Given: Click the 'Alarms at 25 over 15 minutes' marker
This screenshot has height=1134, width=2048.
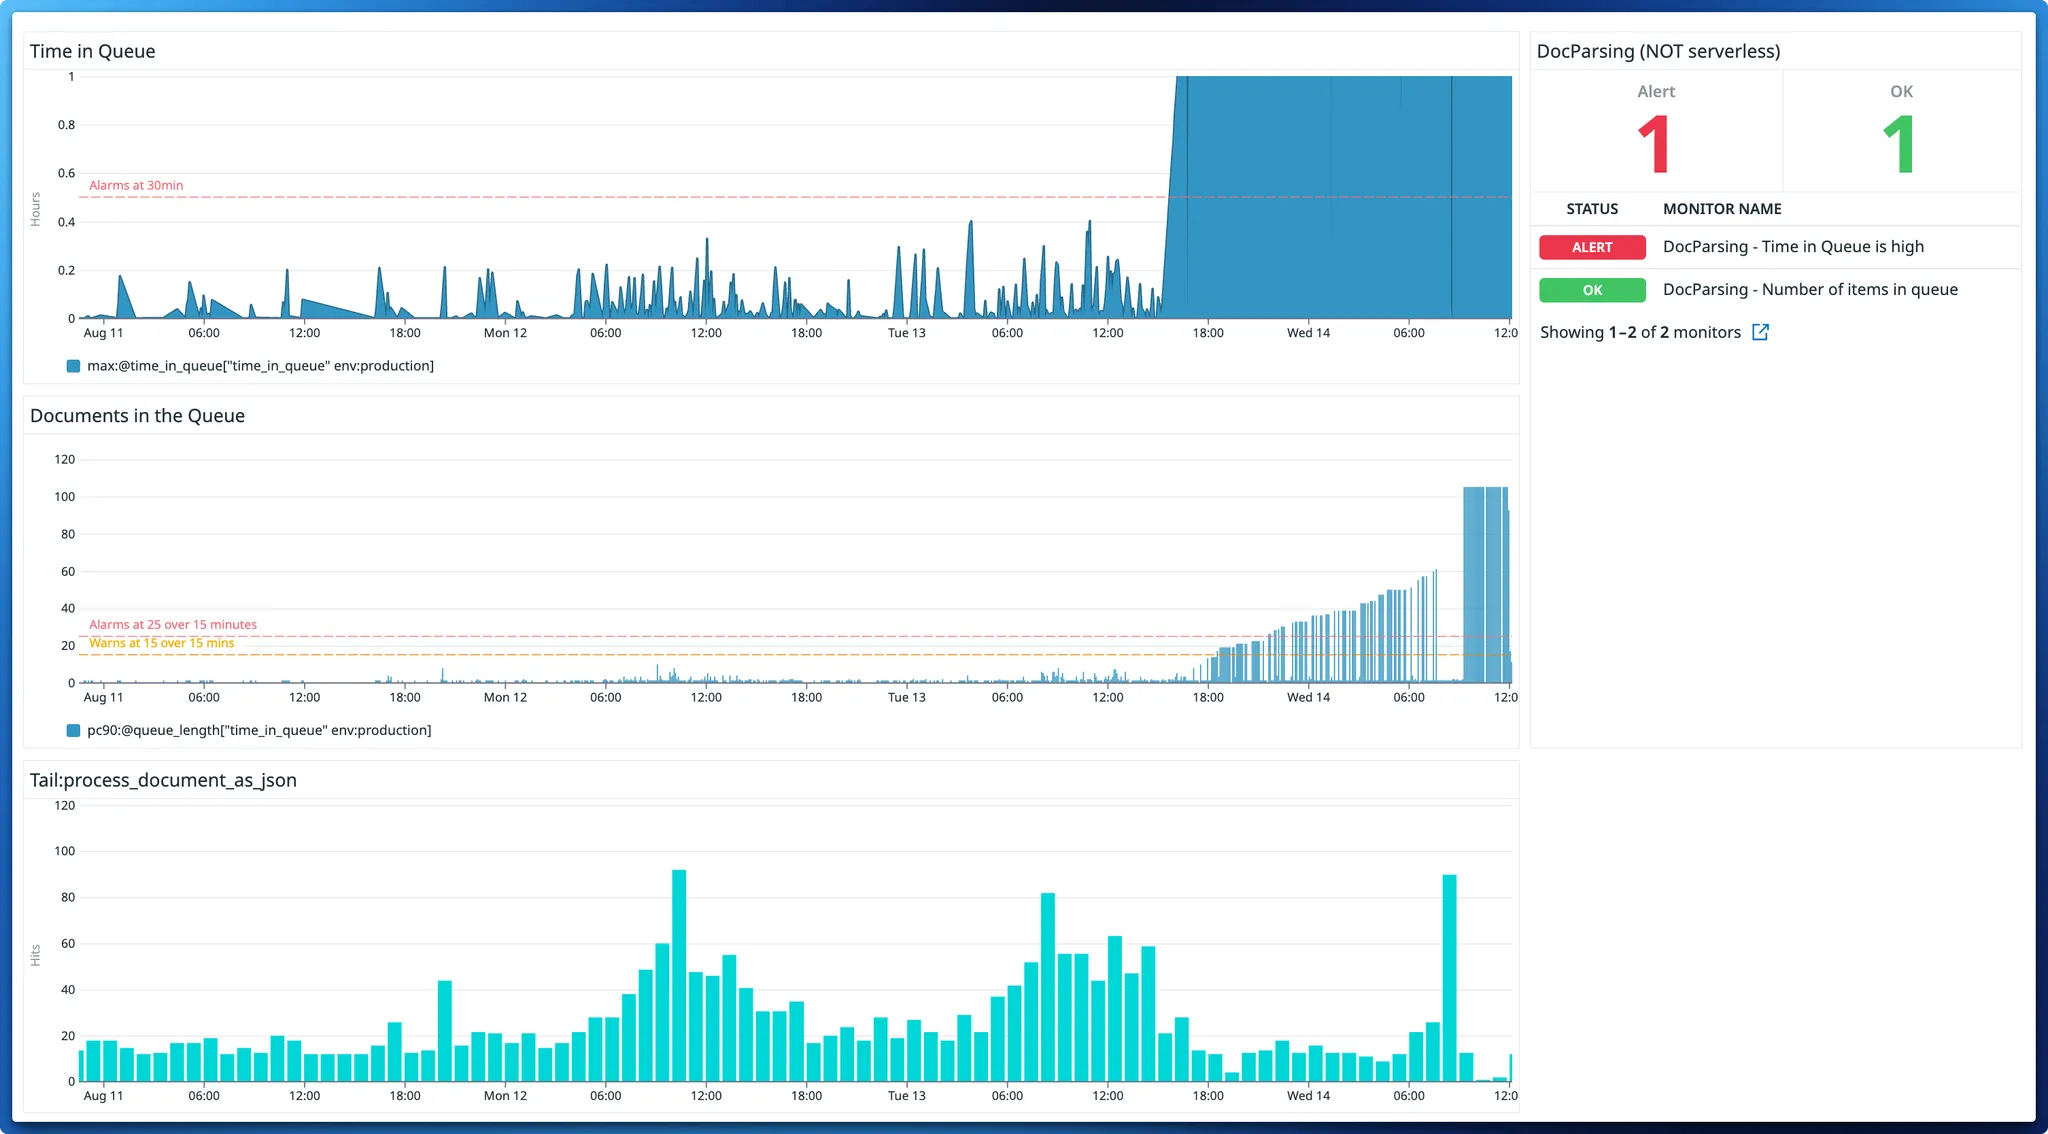Looking at the screenshot, I should click(x=172, y=625).
